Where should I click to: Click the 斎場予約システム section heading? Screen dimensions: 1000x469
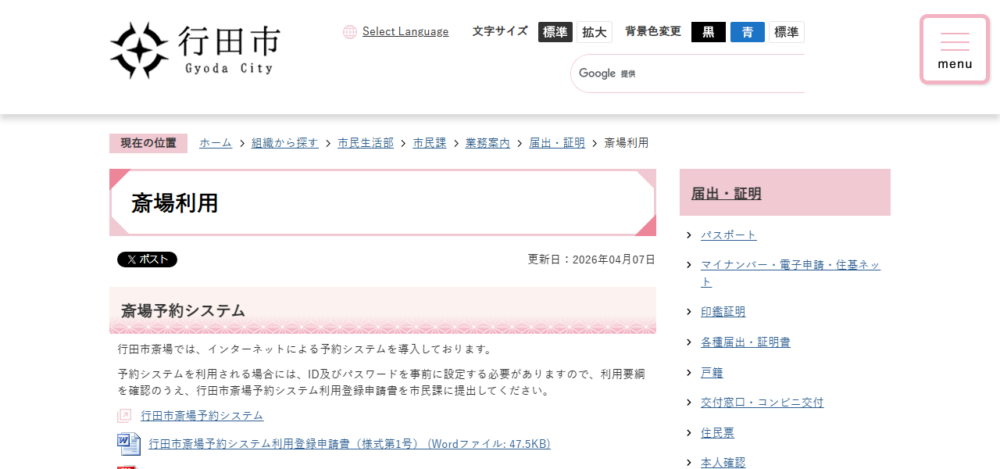183,311
